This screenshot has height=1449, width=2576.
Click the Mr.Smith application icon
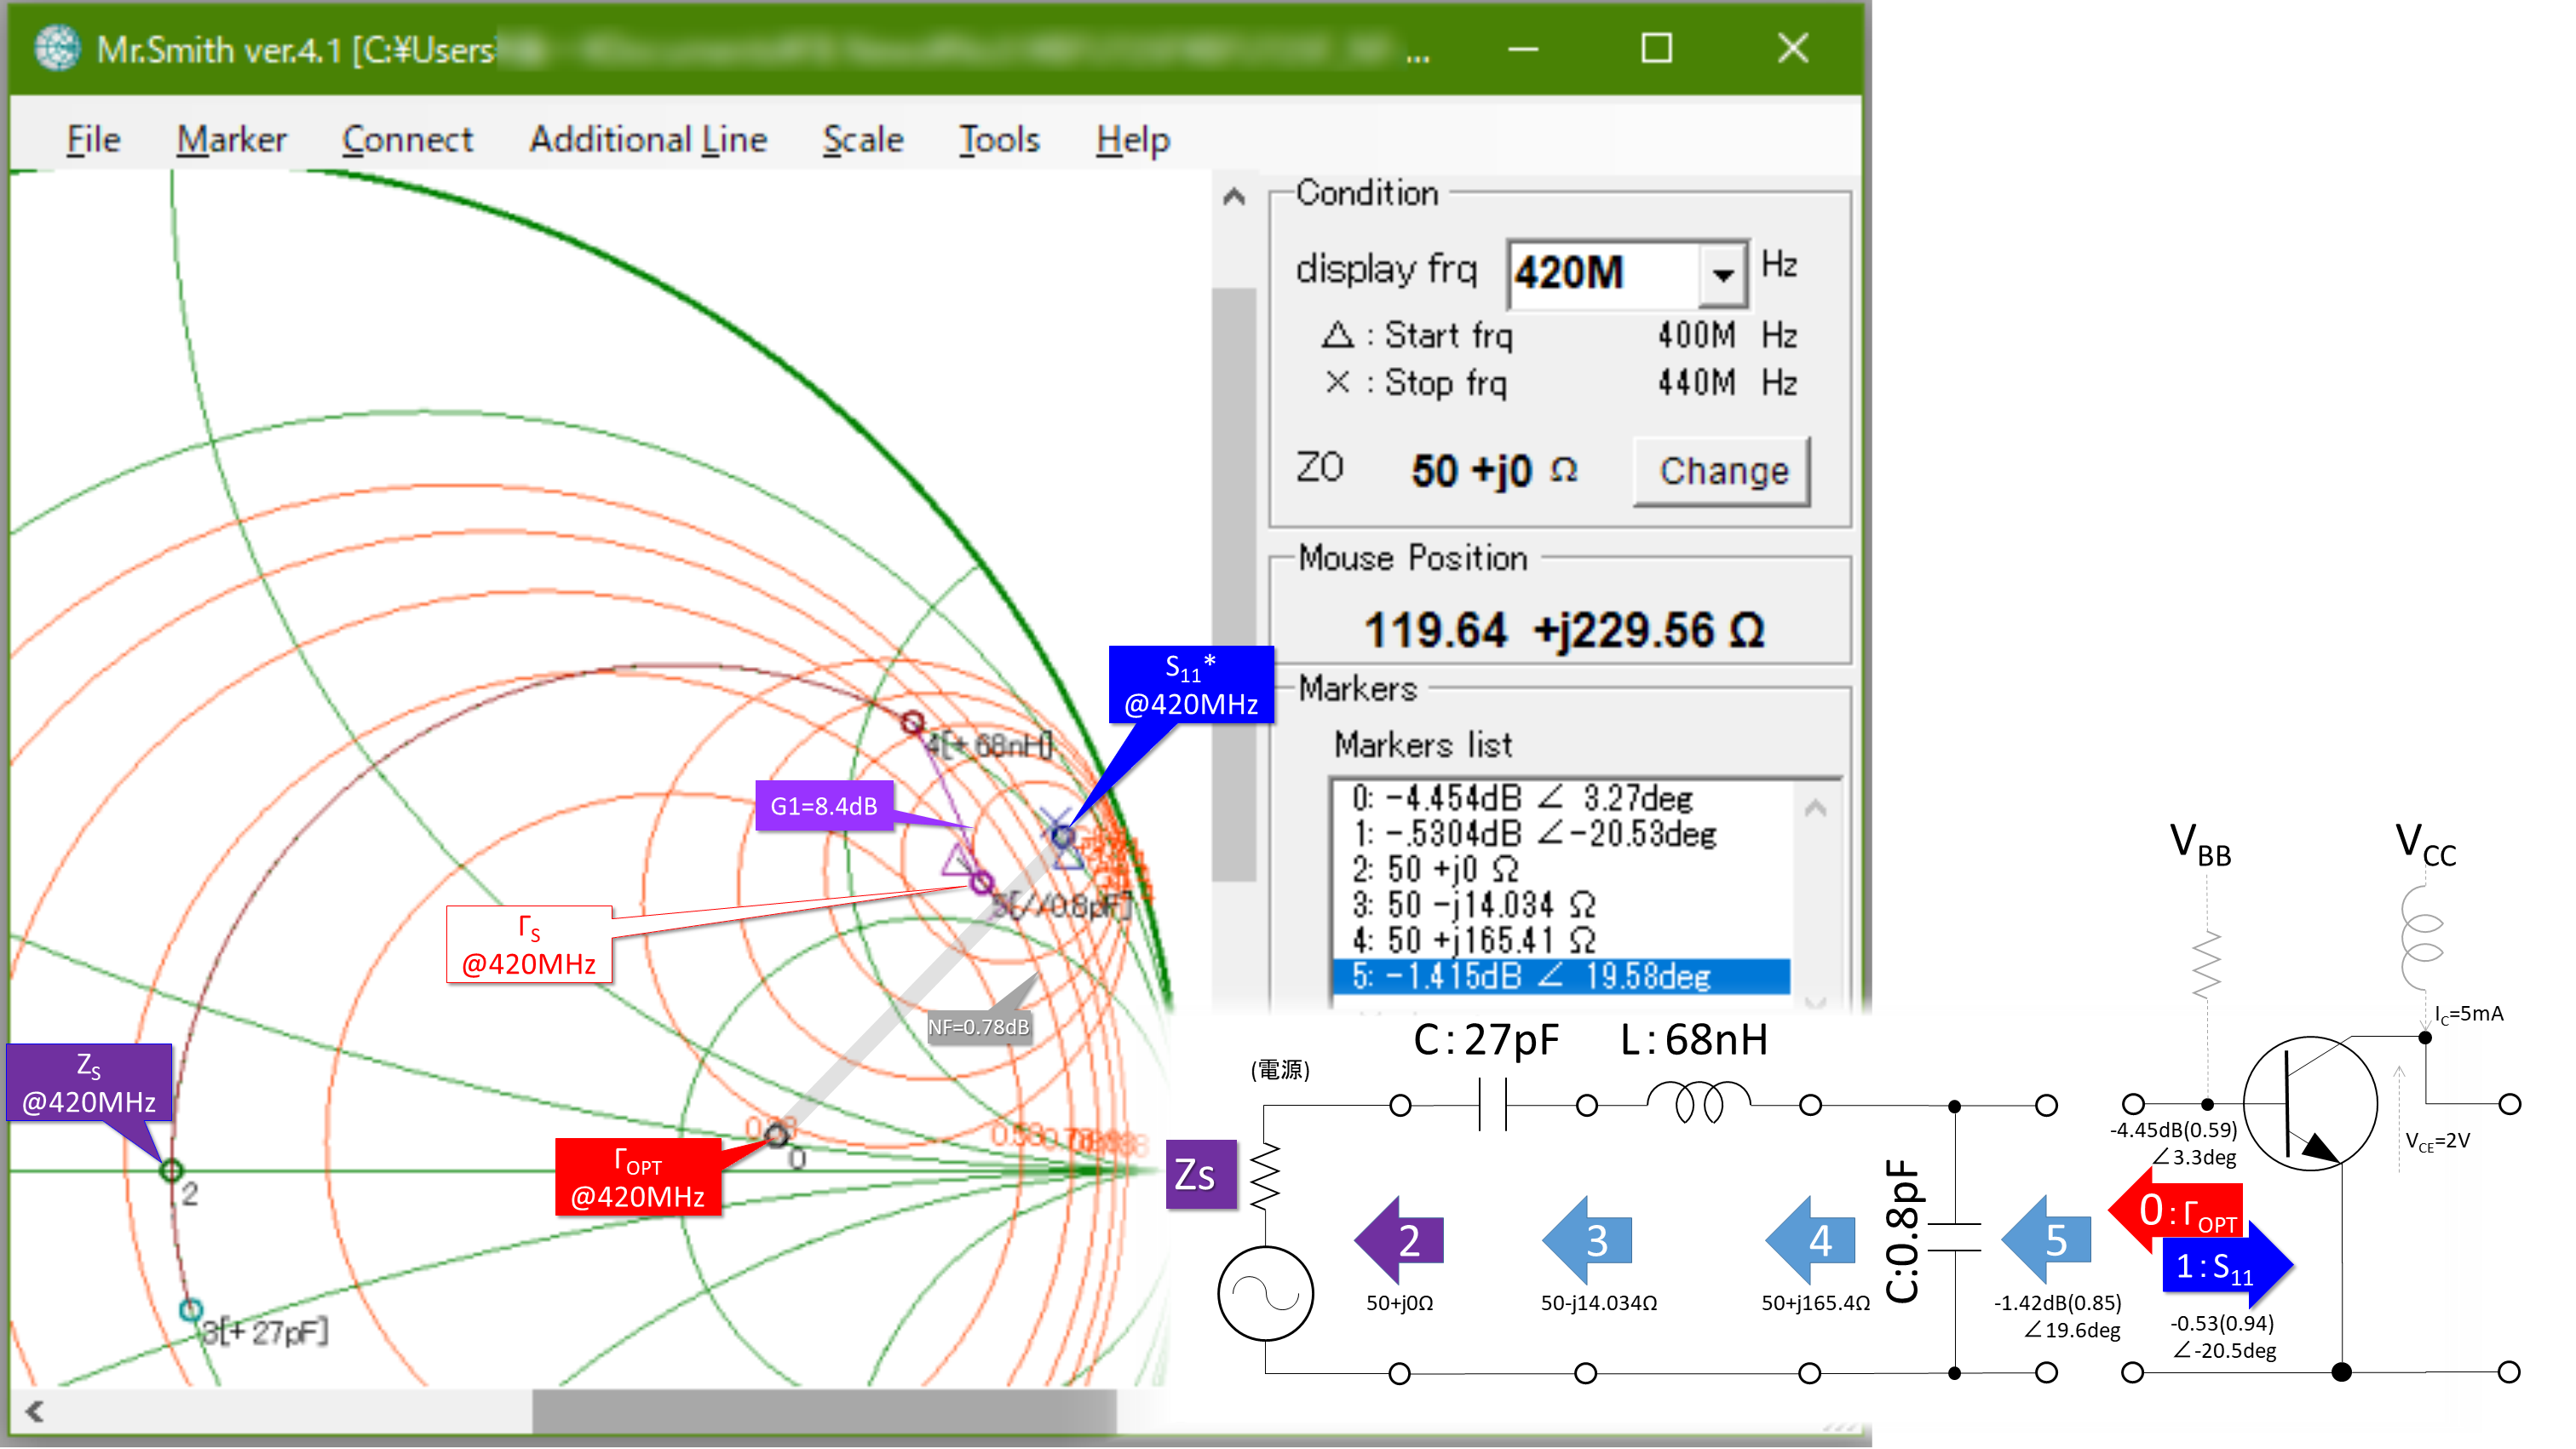click(x=57, y=48)
